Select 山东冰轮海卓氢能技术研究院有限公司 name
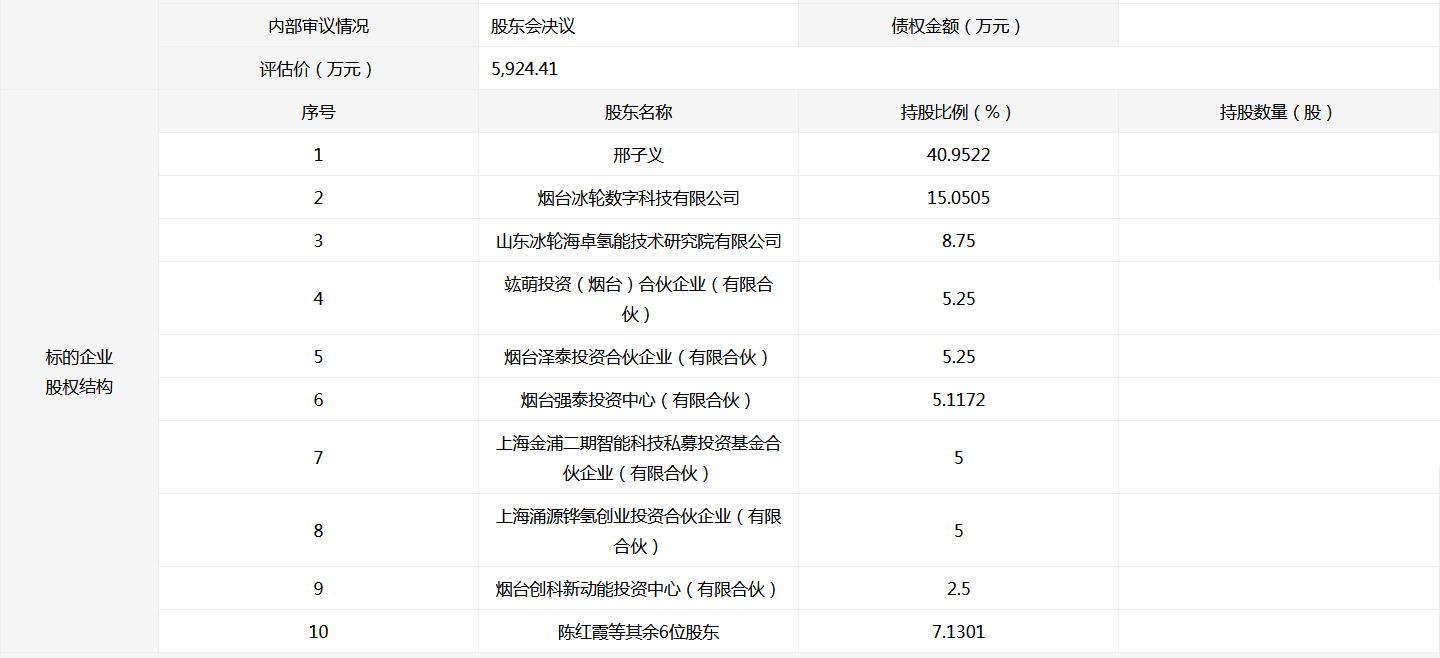Image resolution: width=1440 pixels, height=658 pixels. [x=638, y=241]
